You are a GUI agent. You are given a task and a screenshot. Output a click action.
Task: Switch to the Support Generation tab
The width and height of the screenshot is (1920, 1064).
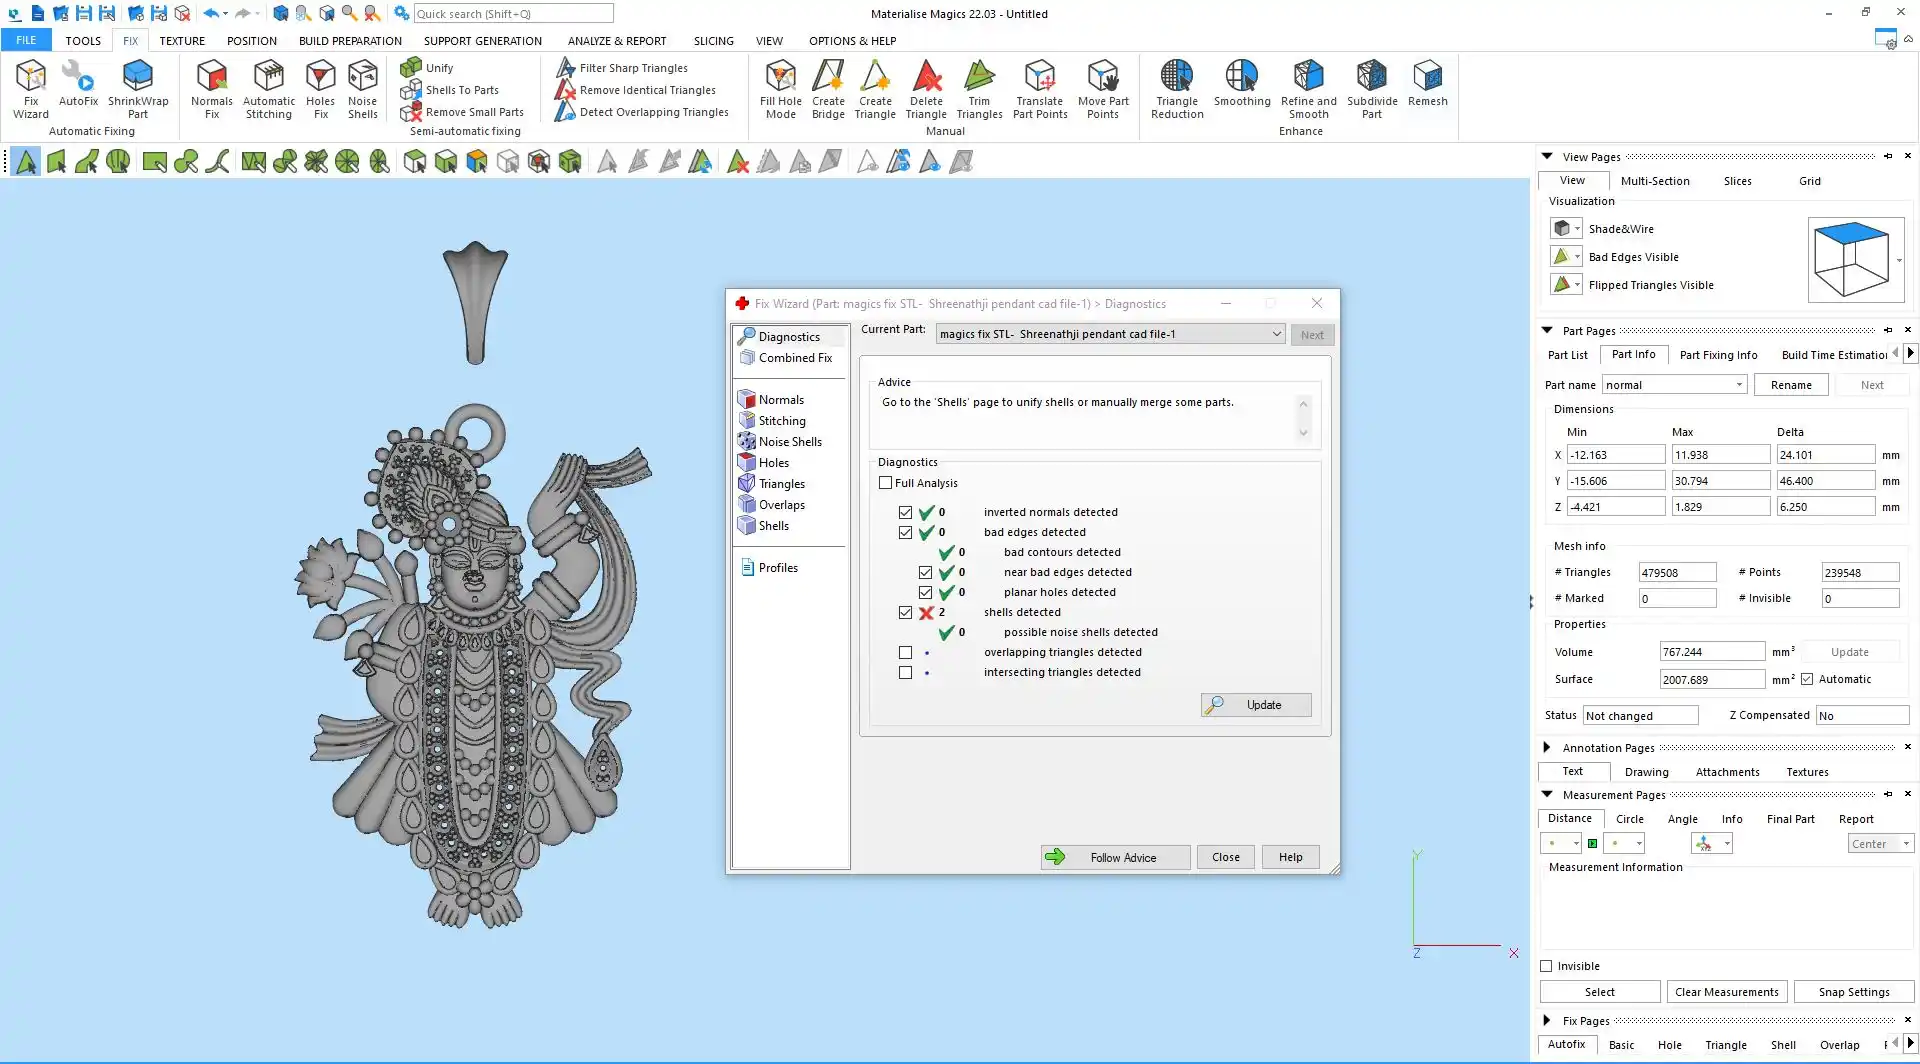tap(482, 41)
